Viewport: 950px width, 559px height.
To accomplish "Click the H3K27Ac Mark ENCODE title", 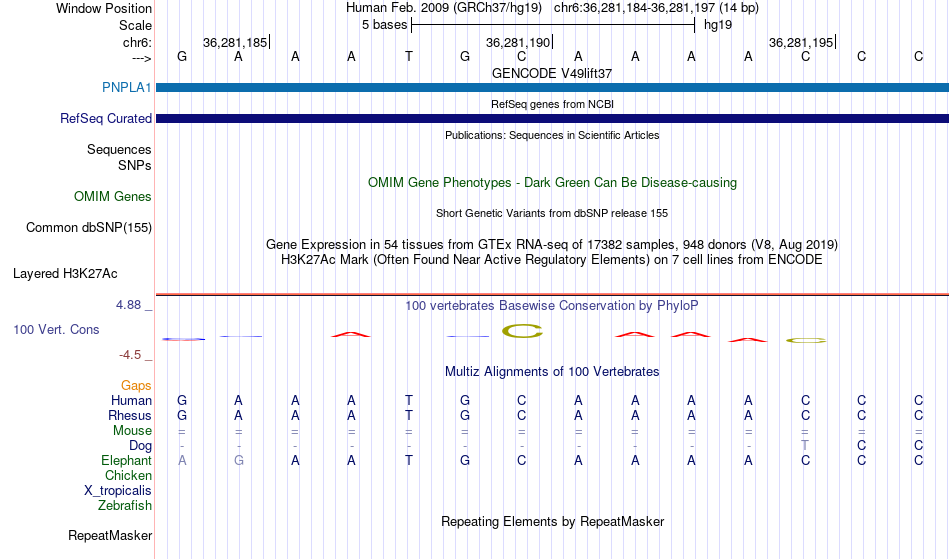I will coord(552,260).
